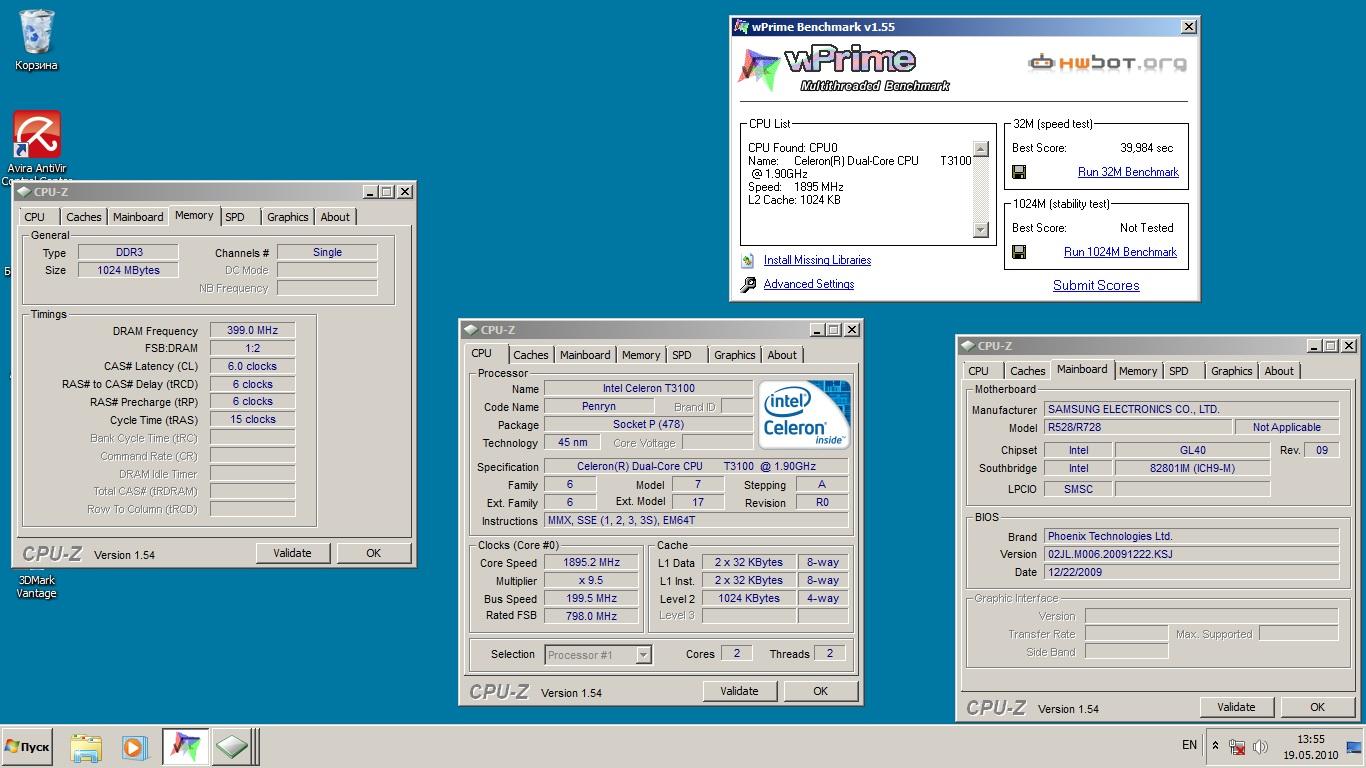Click the BIOS version 02JL.M006 field
The width and height of the screenshot is (1366, 768).
(1191, 554)
